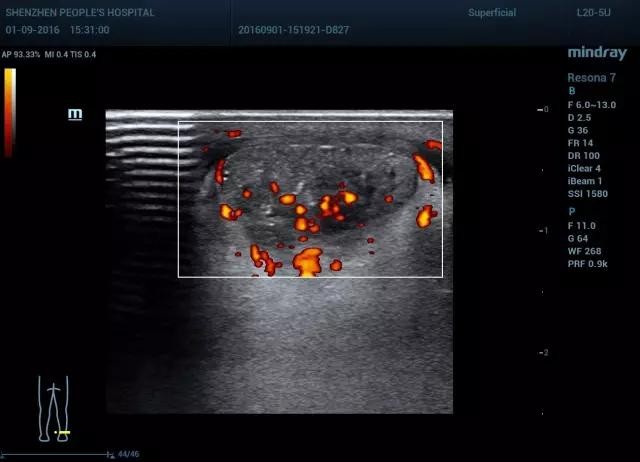Select the P power mode section label
The height and width of the screenshot is (462, 640).
click(x=572, y=212)
